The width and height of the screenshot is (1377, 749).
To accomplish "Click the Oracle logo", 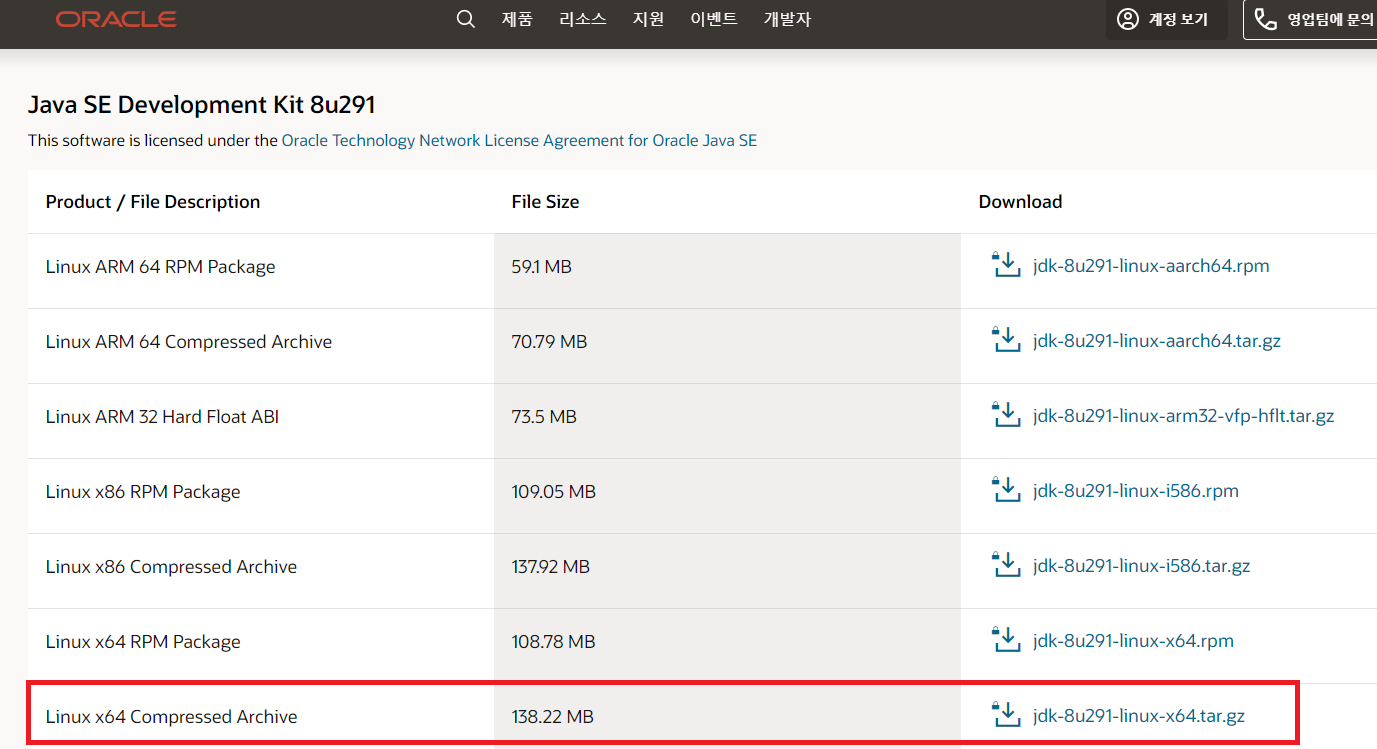I will pos(116,19).
